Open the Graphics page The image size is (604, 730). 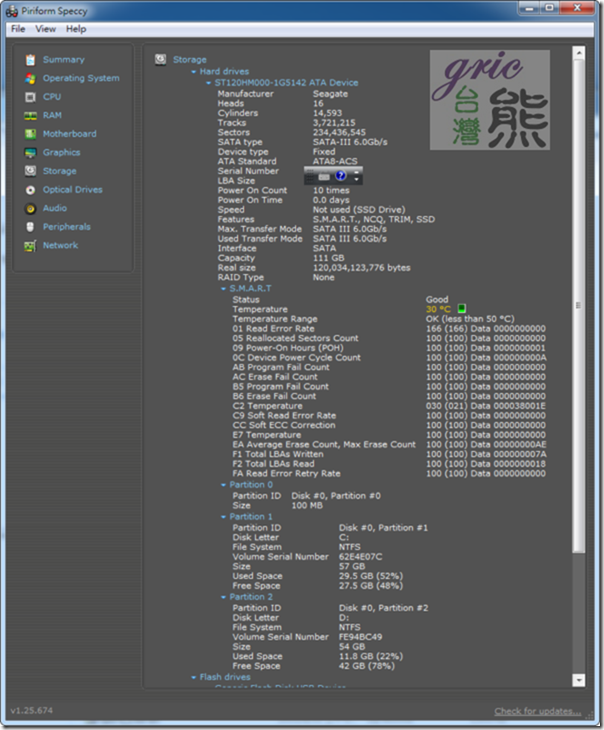pos(61,152)
